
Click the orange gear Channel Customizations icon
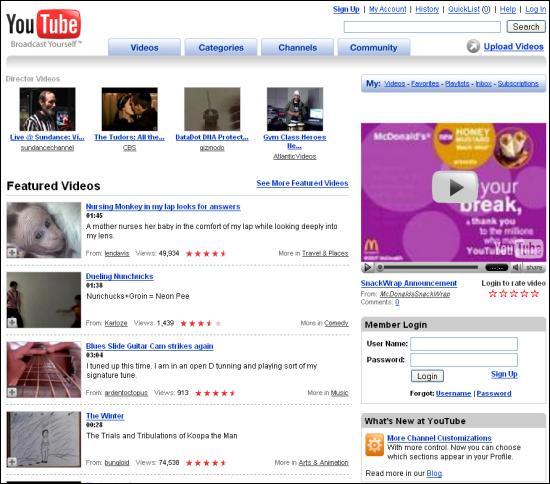pos(374,444)
